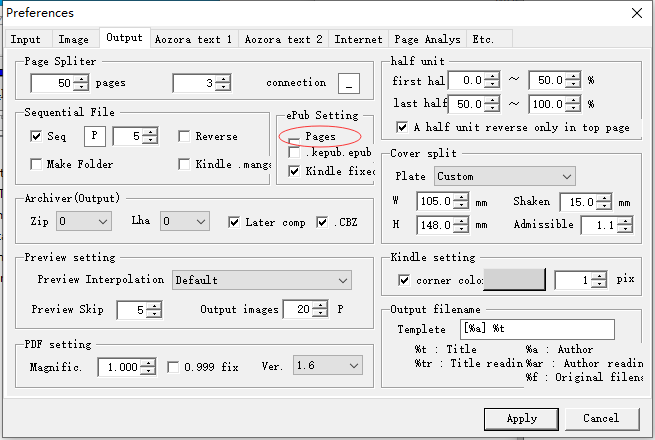
Task: Close the Preferences dialog
Action: tap(637, 13)
